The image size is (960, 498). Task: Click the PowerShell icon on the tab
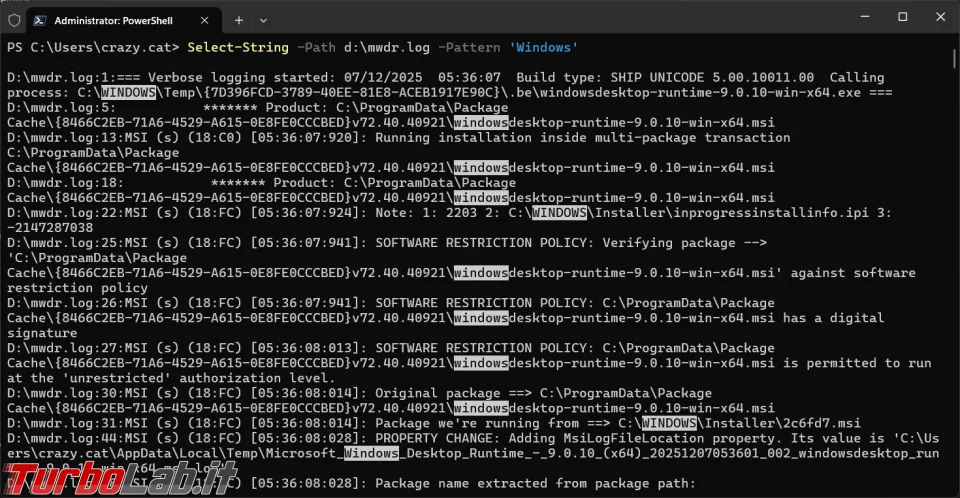[39, 19]
